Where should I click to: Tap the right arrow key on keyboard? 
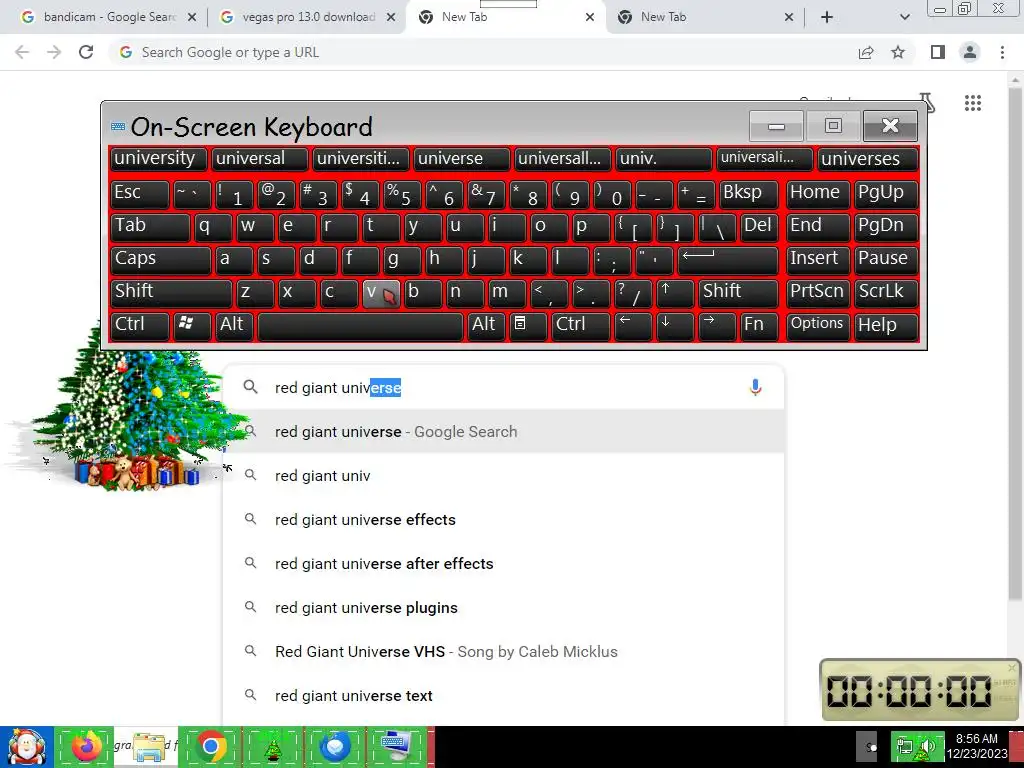(x=717, y=325)
